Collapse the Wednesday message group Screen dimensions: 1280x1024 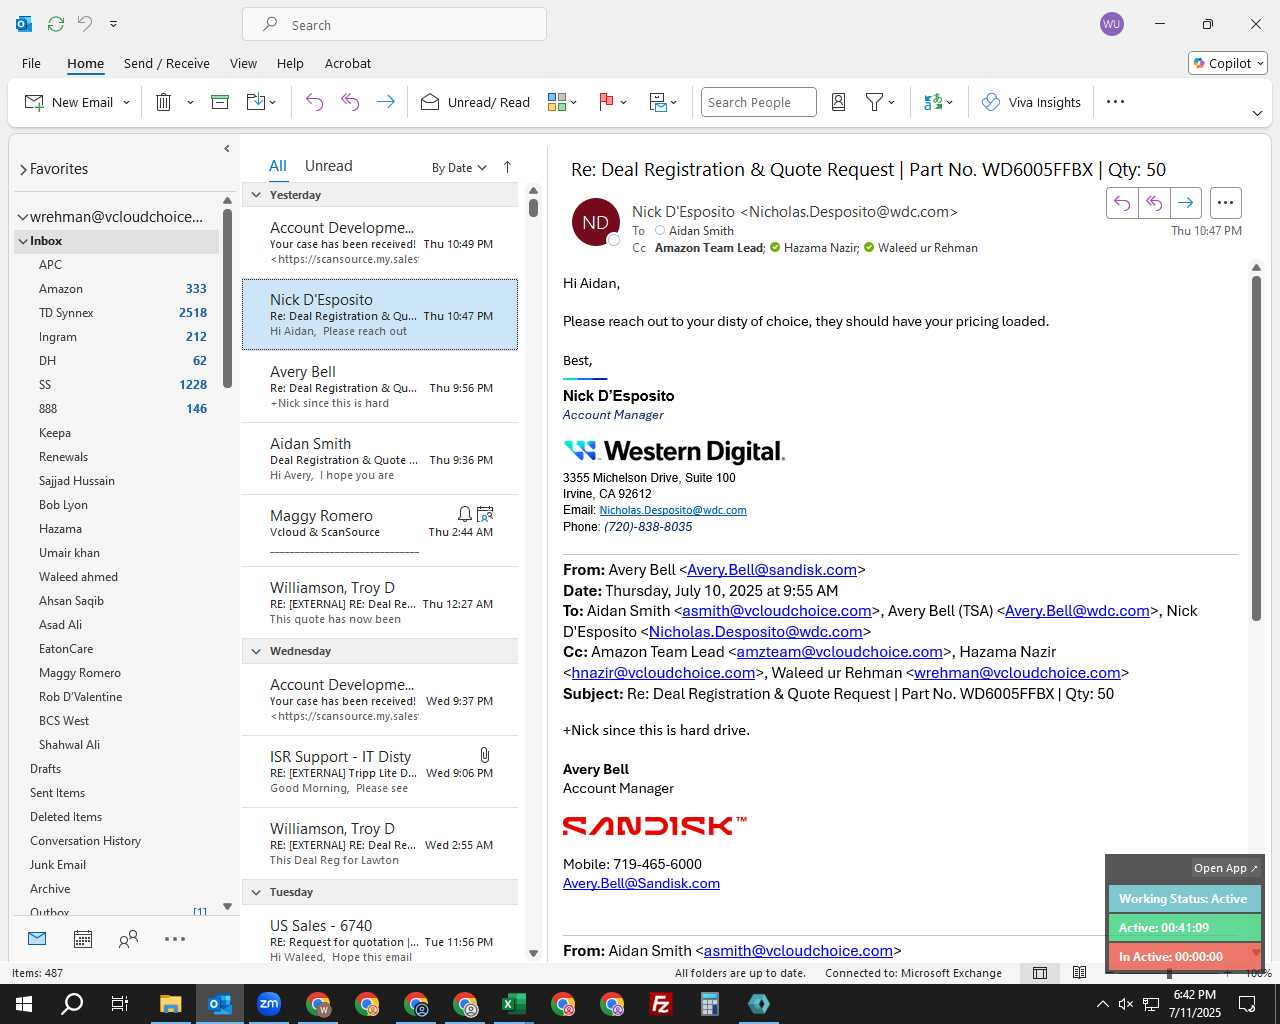click(x=256, y=651)
